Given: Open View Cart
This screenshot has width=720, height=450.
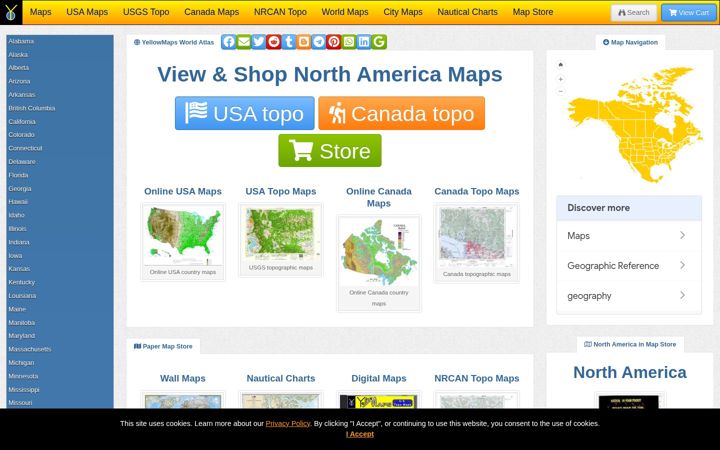Looking at the screenshot, I should [689, 12].
